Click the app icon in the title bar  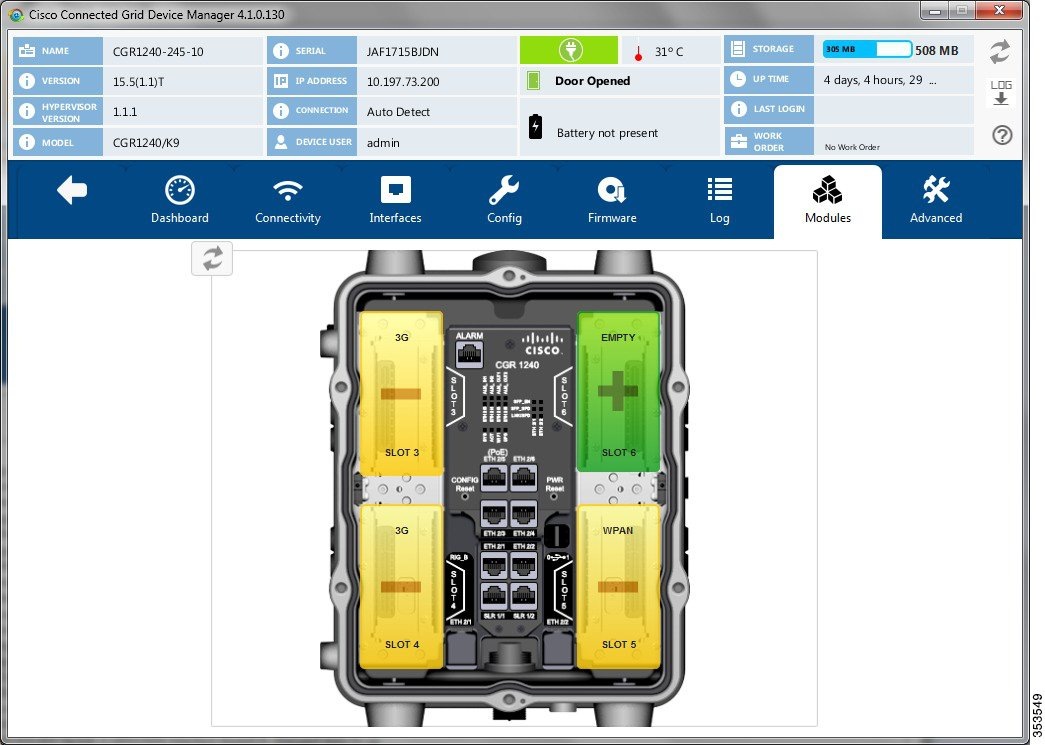tap(16, 14)
